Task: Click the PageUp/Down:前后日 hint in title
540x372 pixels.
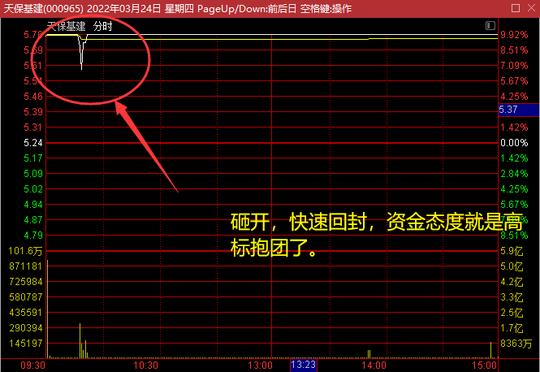Action: (x=247, y=8)
